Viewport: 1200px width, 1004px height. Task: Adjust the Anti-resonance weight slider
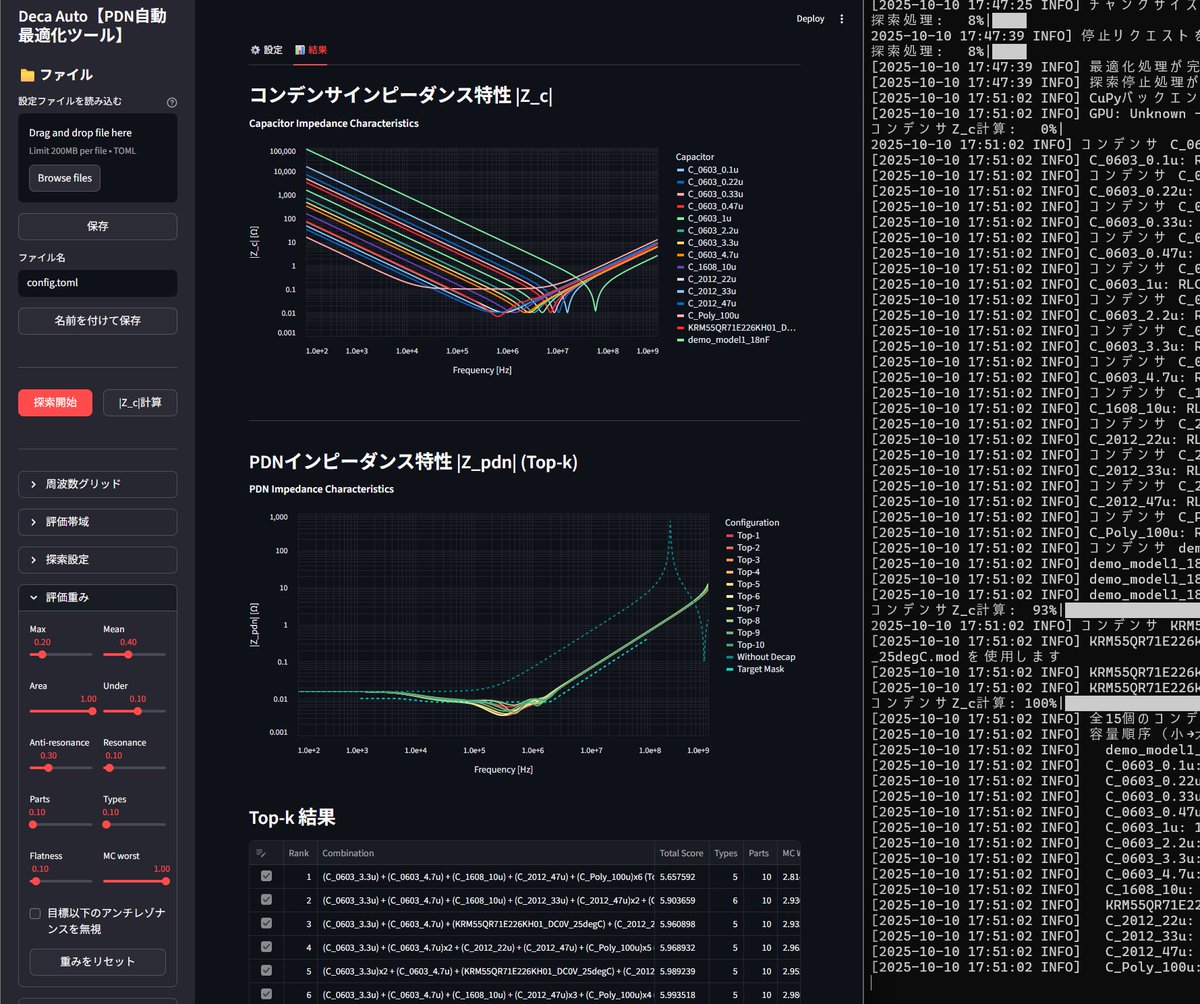point(48,768)
